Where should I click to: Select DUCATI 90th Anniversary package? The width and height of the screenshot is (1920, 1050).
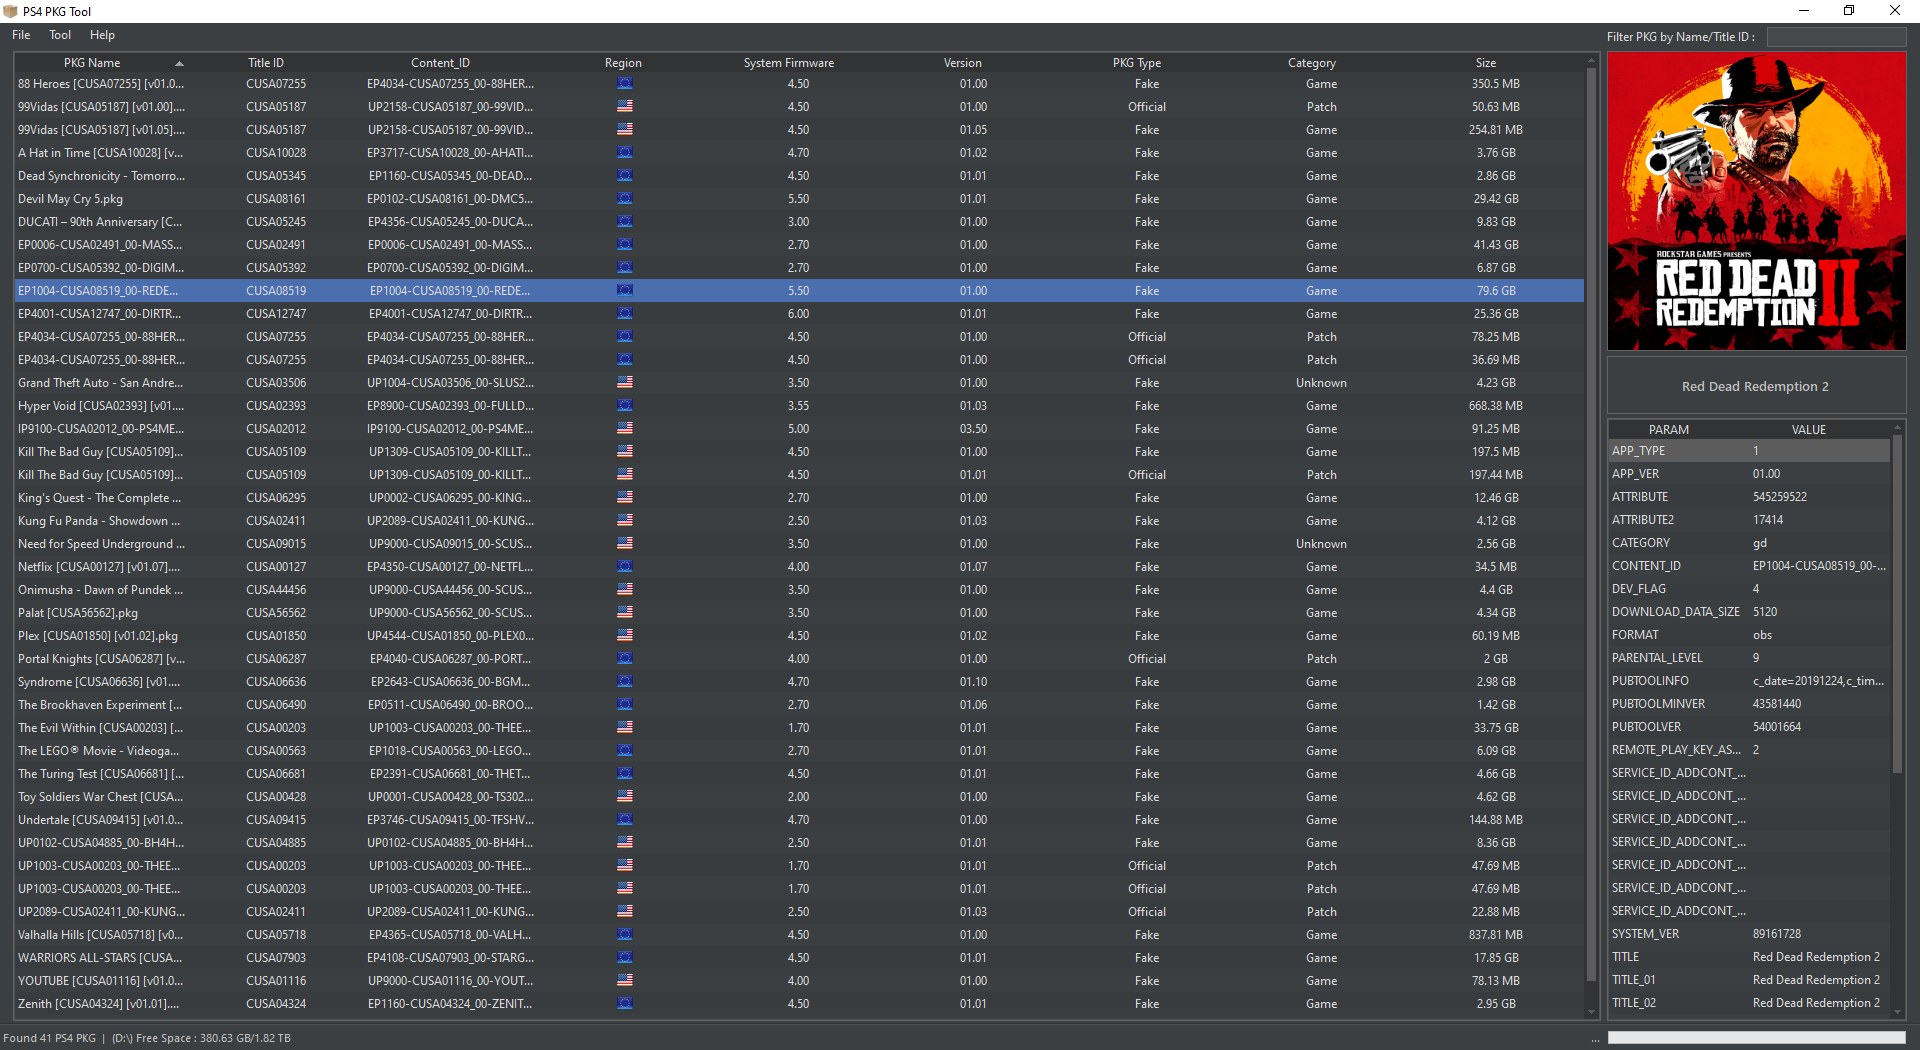pos(799,222)
